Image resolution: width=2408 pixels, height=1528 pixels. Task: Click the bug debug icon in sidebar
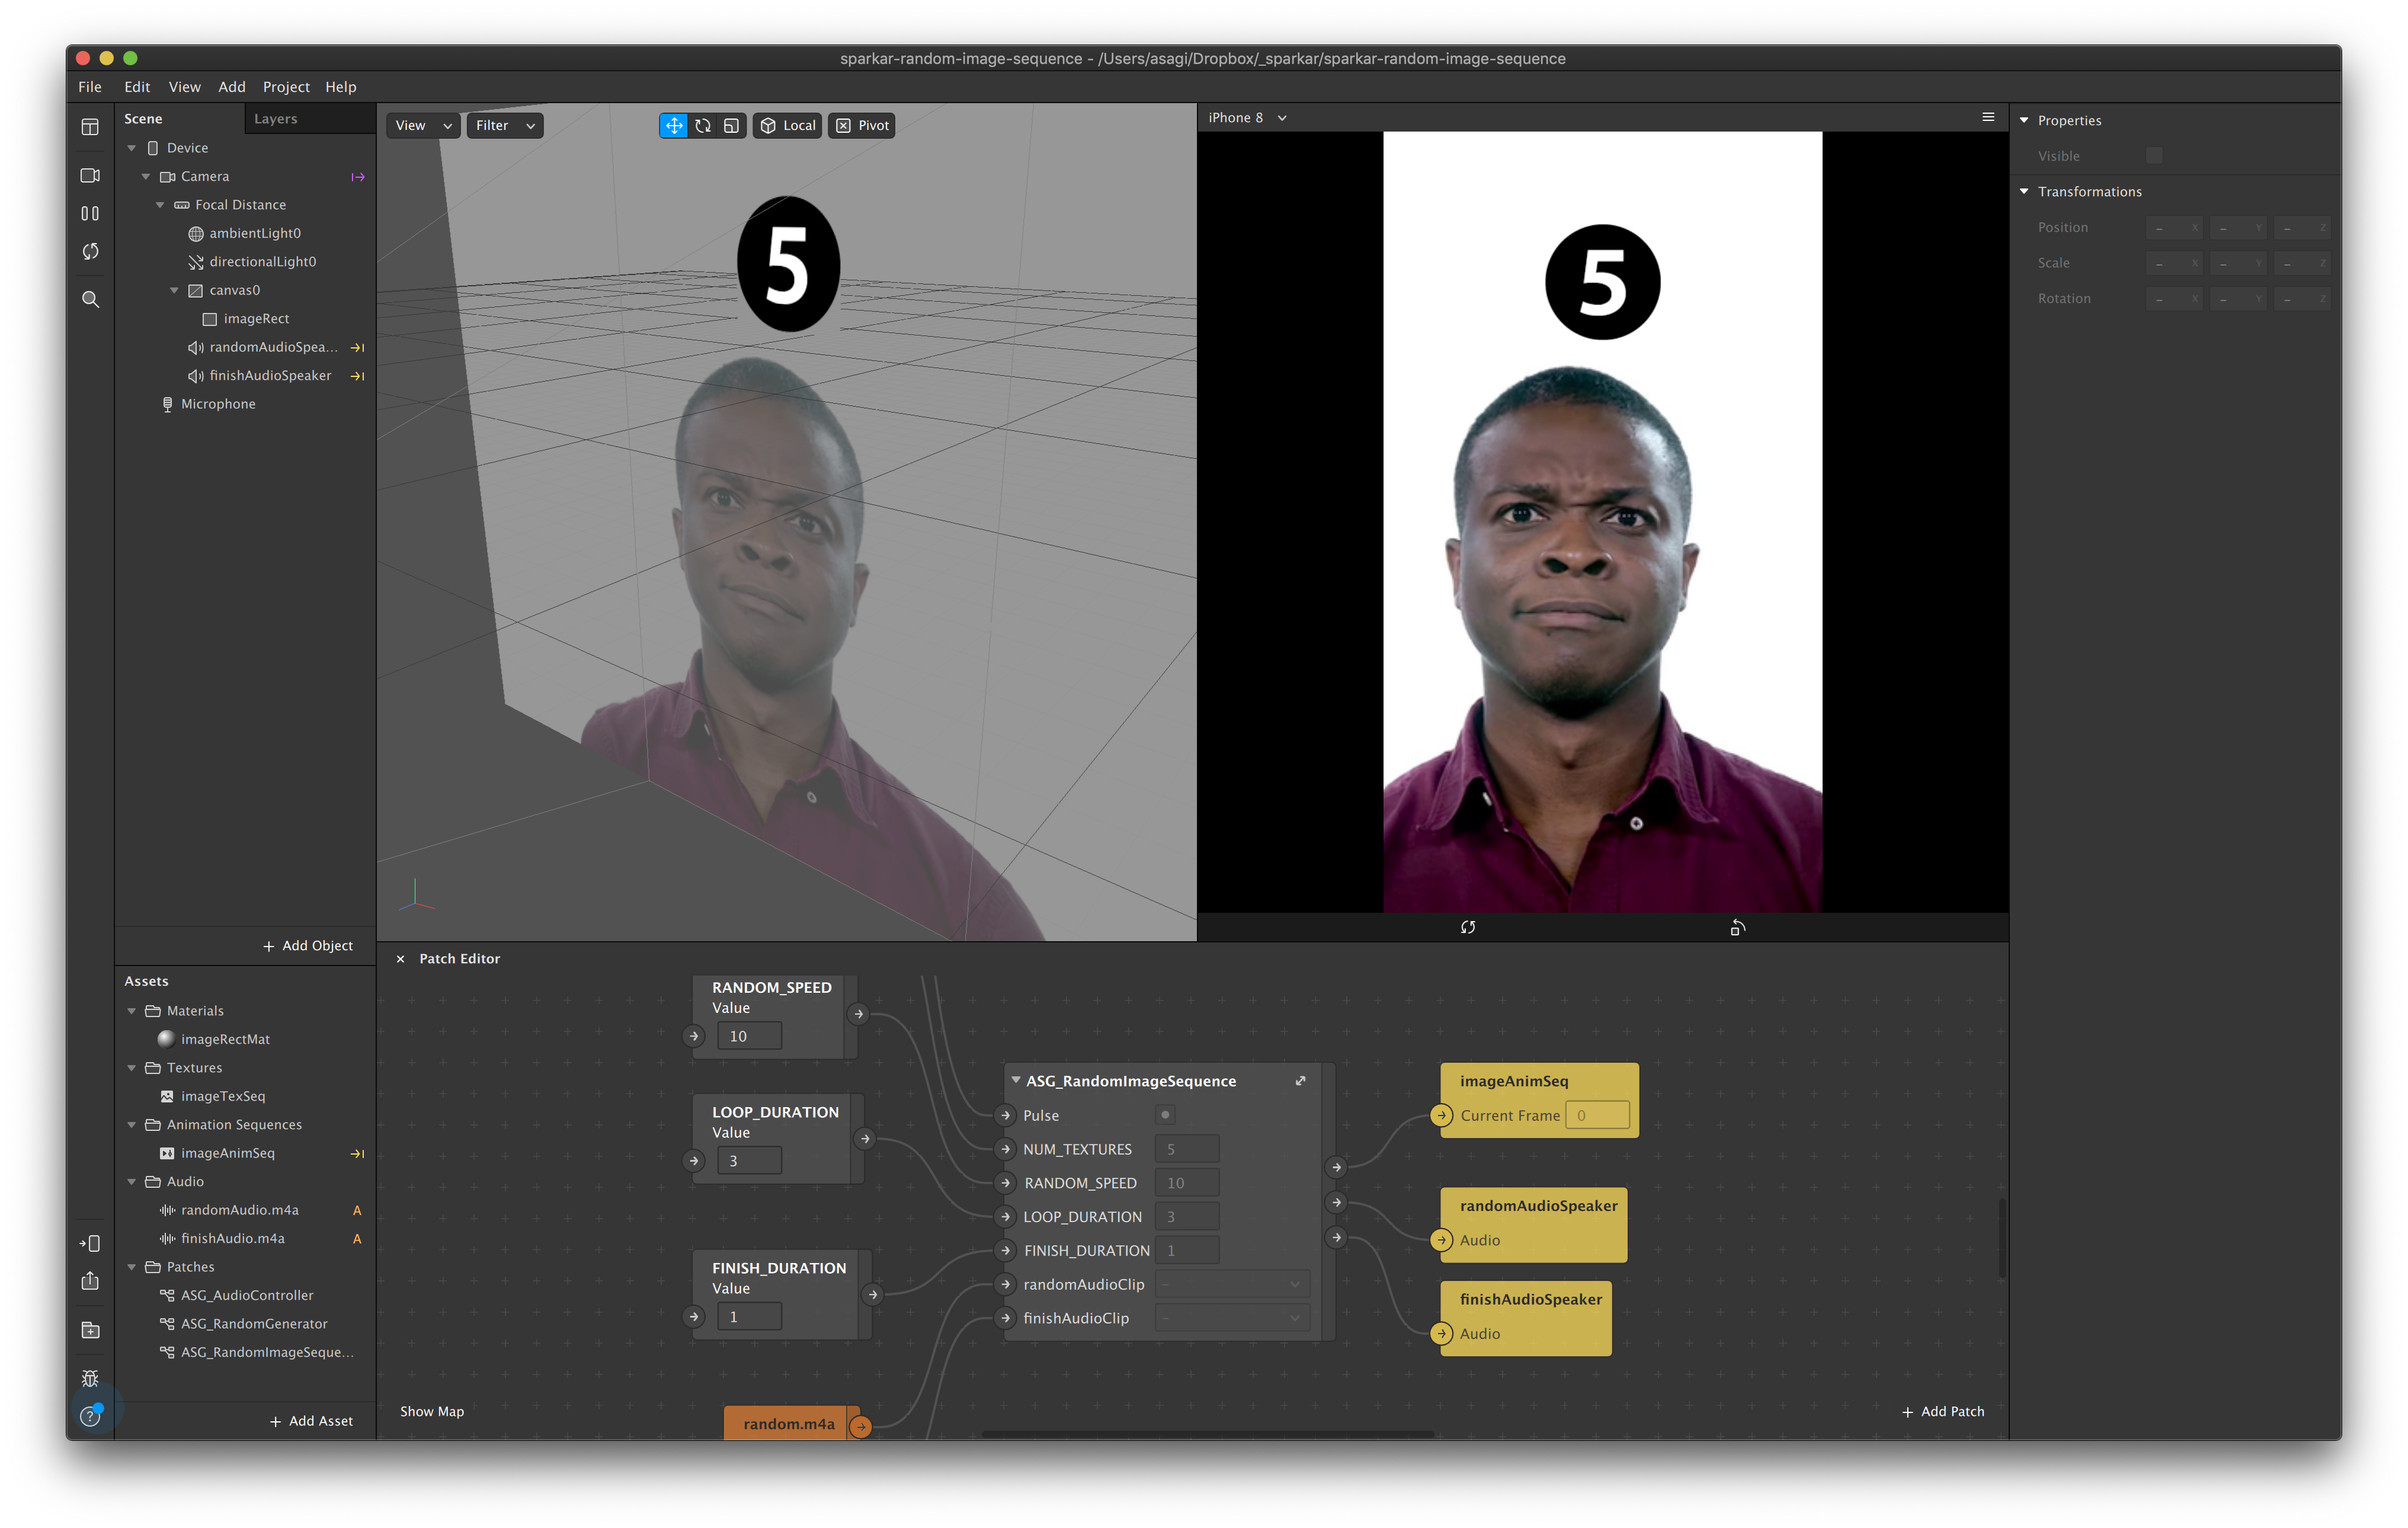click(x=90, y=1378)
